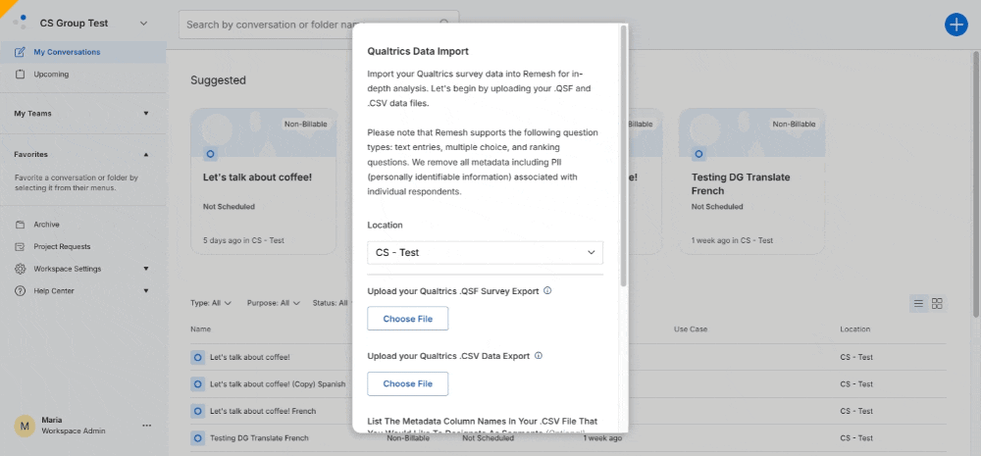Image resolution: width=981 pixels, height=456 pixels.
Task: Expand the My Teams section
Action: point(146,113)
